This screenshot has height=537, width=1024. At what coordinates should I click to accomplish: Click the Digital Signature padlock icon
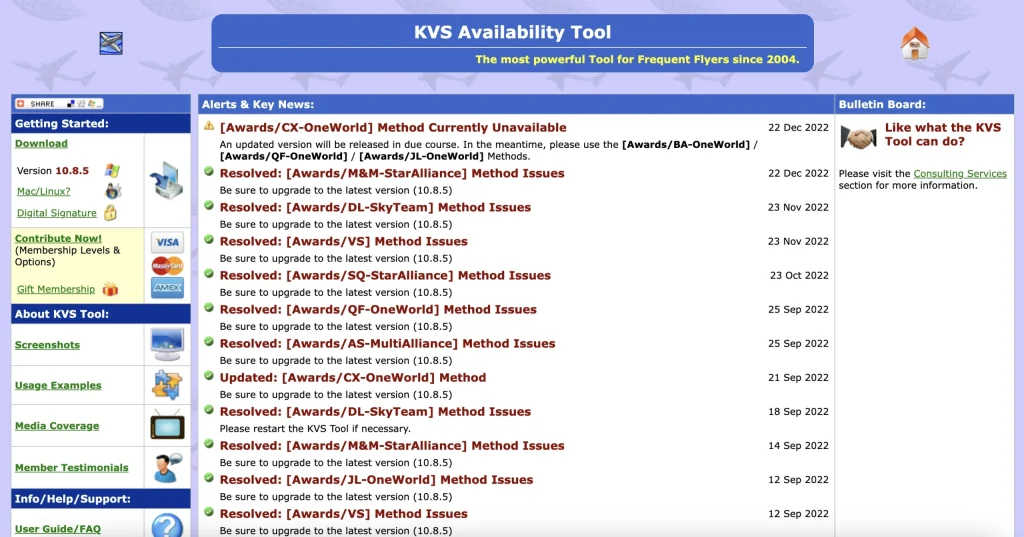click(x=110, y=212)
